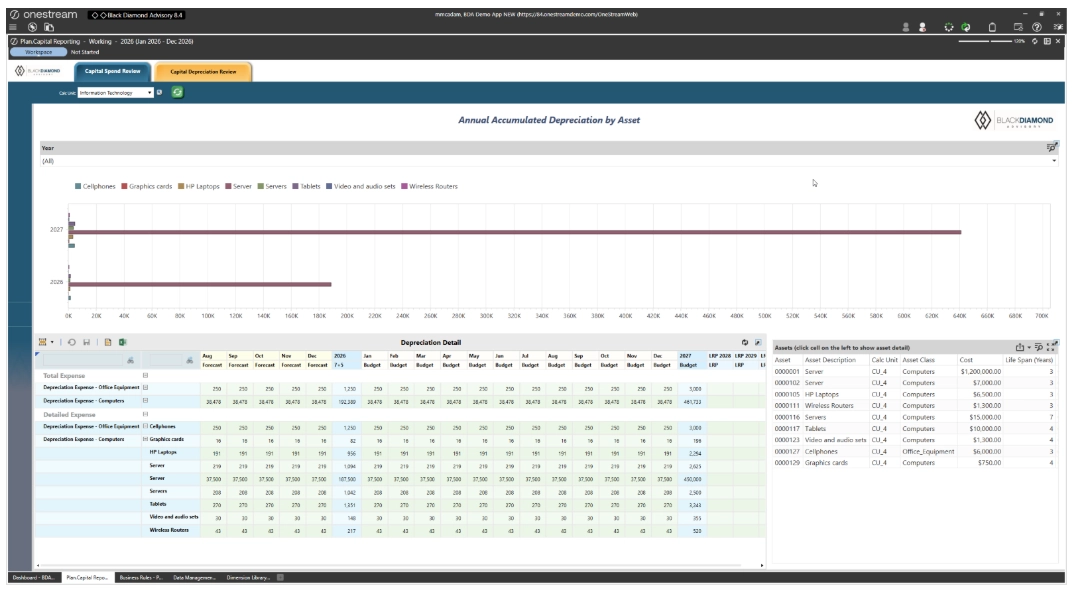
Task: Click the Workspace button
Action: (x=38, y=52)
